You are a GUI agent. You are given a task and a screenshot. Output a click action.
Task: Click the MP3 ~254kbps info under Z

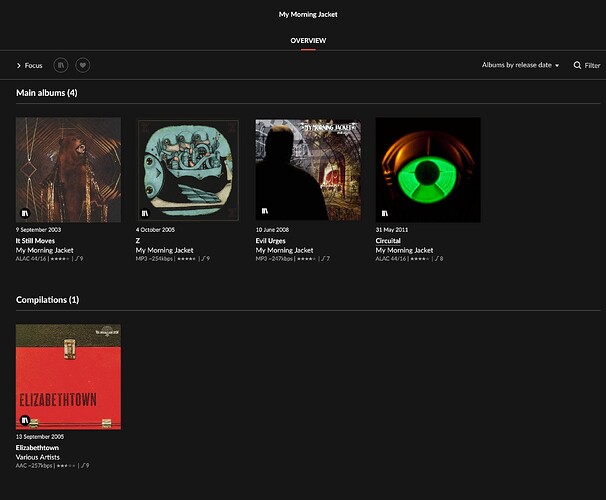(154, 259)
